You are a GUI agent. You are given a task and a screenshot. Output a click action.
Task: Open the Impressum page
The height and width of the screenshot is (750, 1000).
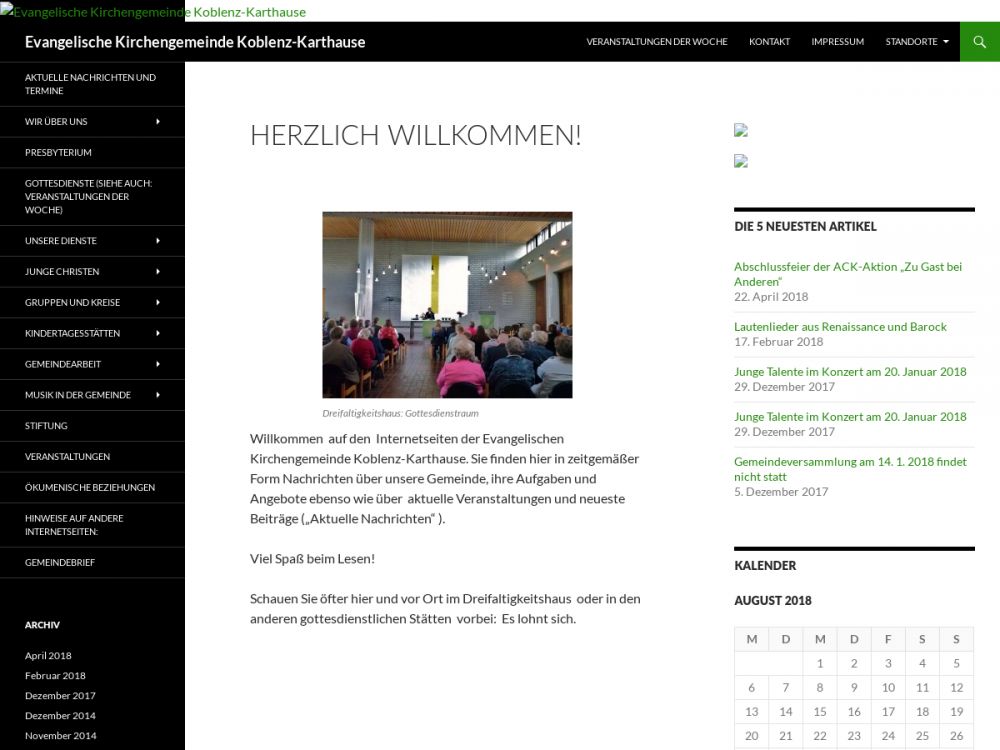coord(837,42)
